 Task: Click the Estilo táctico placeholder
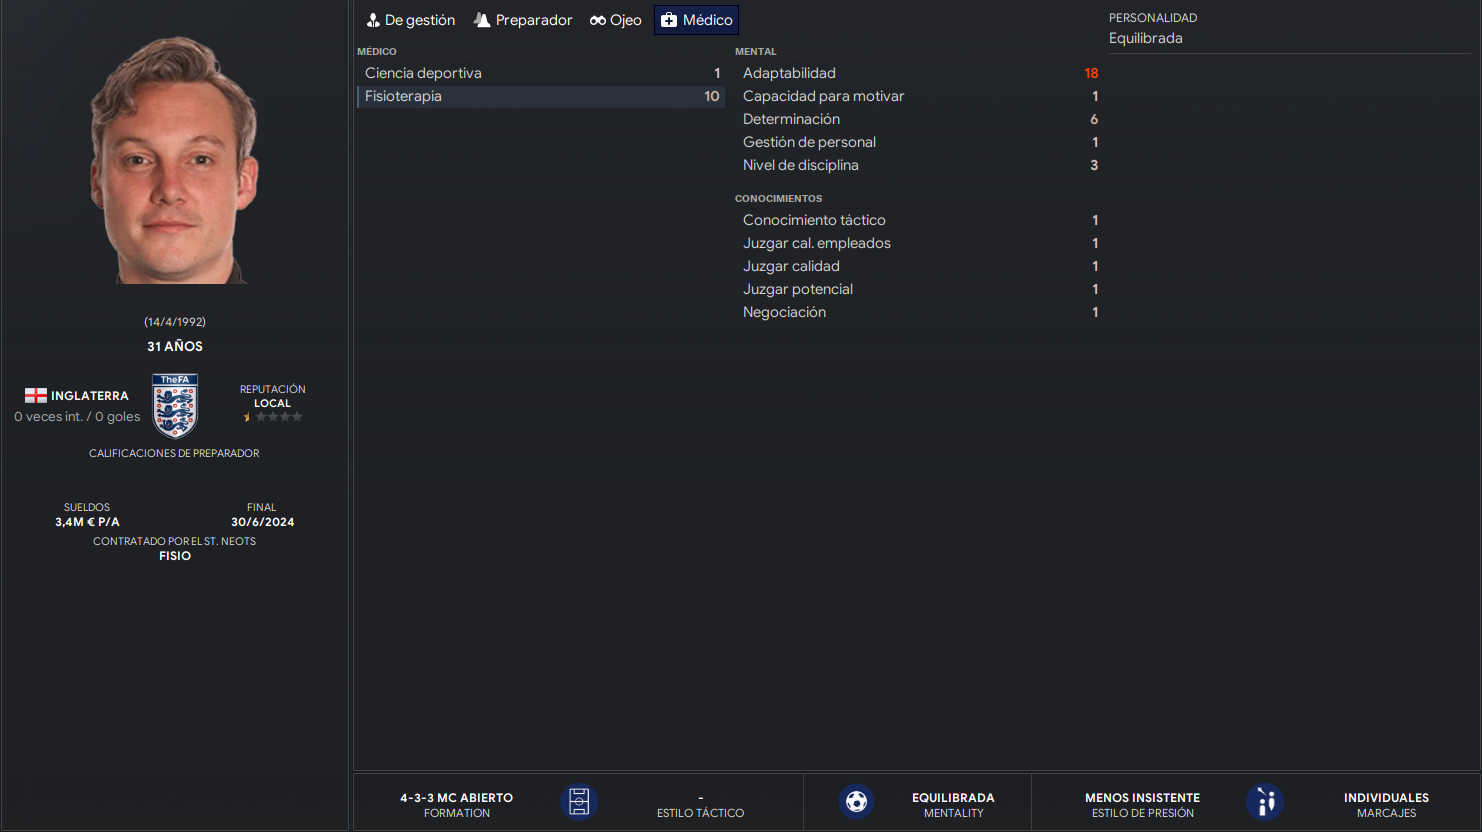tap(700, 804)
